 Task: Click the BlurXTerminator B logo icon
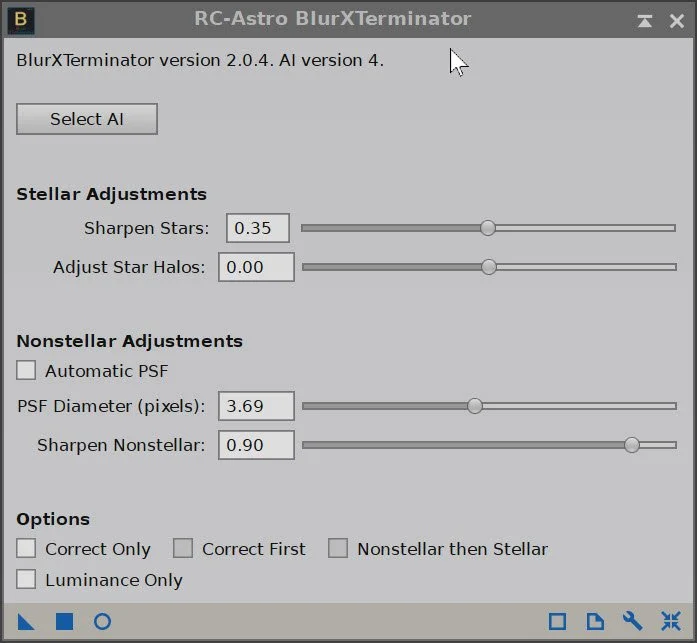point(21,20)
